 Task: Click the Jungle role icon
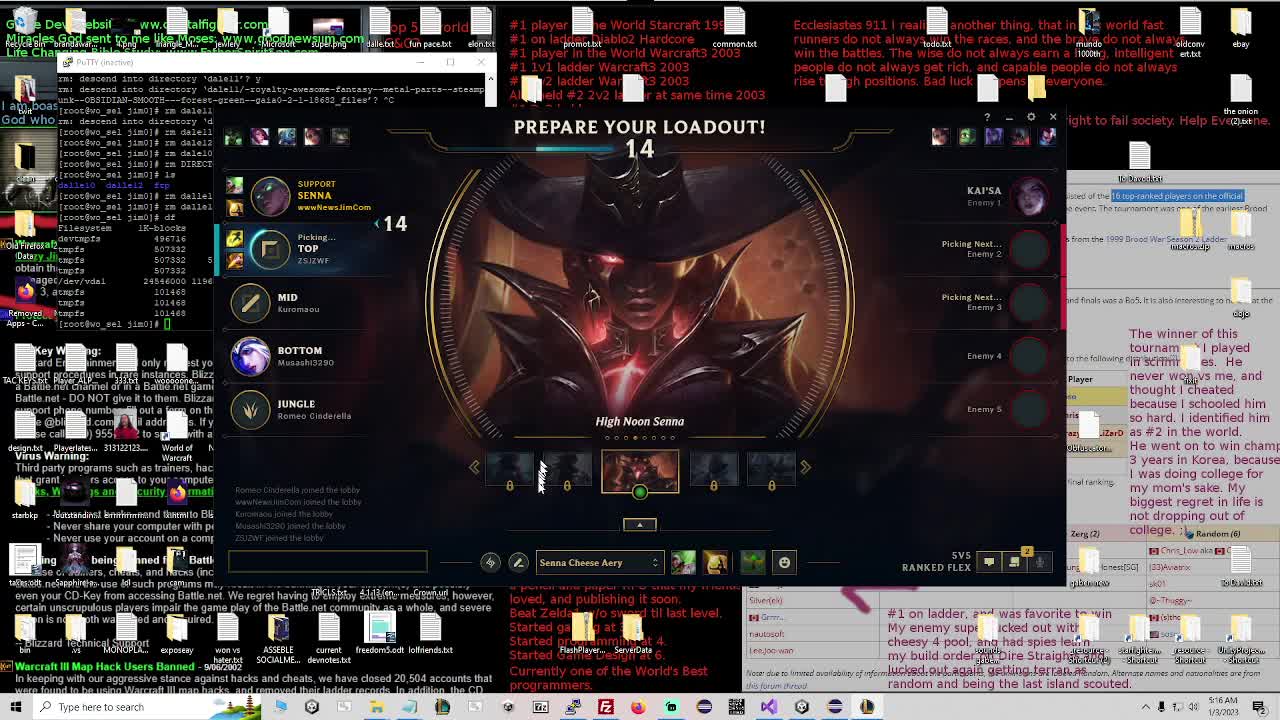(251, 409)
